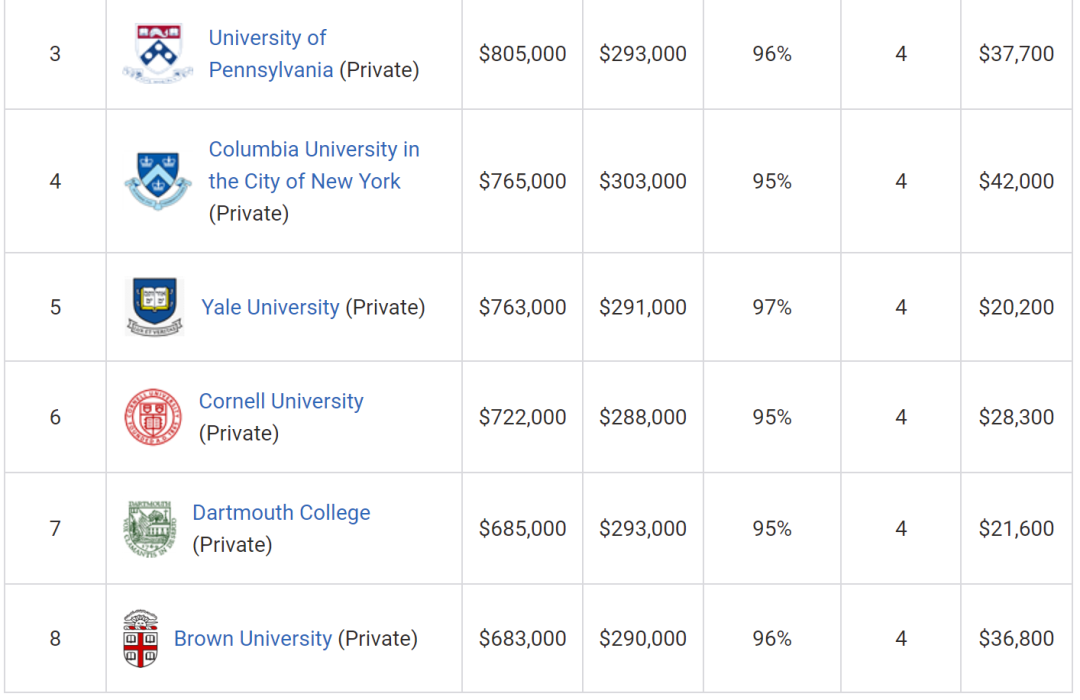This screenshot has height=700, width=1080.
Task: Click the Yale University crest icon
Action: point(154,307)
